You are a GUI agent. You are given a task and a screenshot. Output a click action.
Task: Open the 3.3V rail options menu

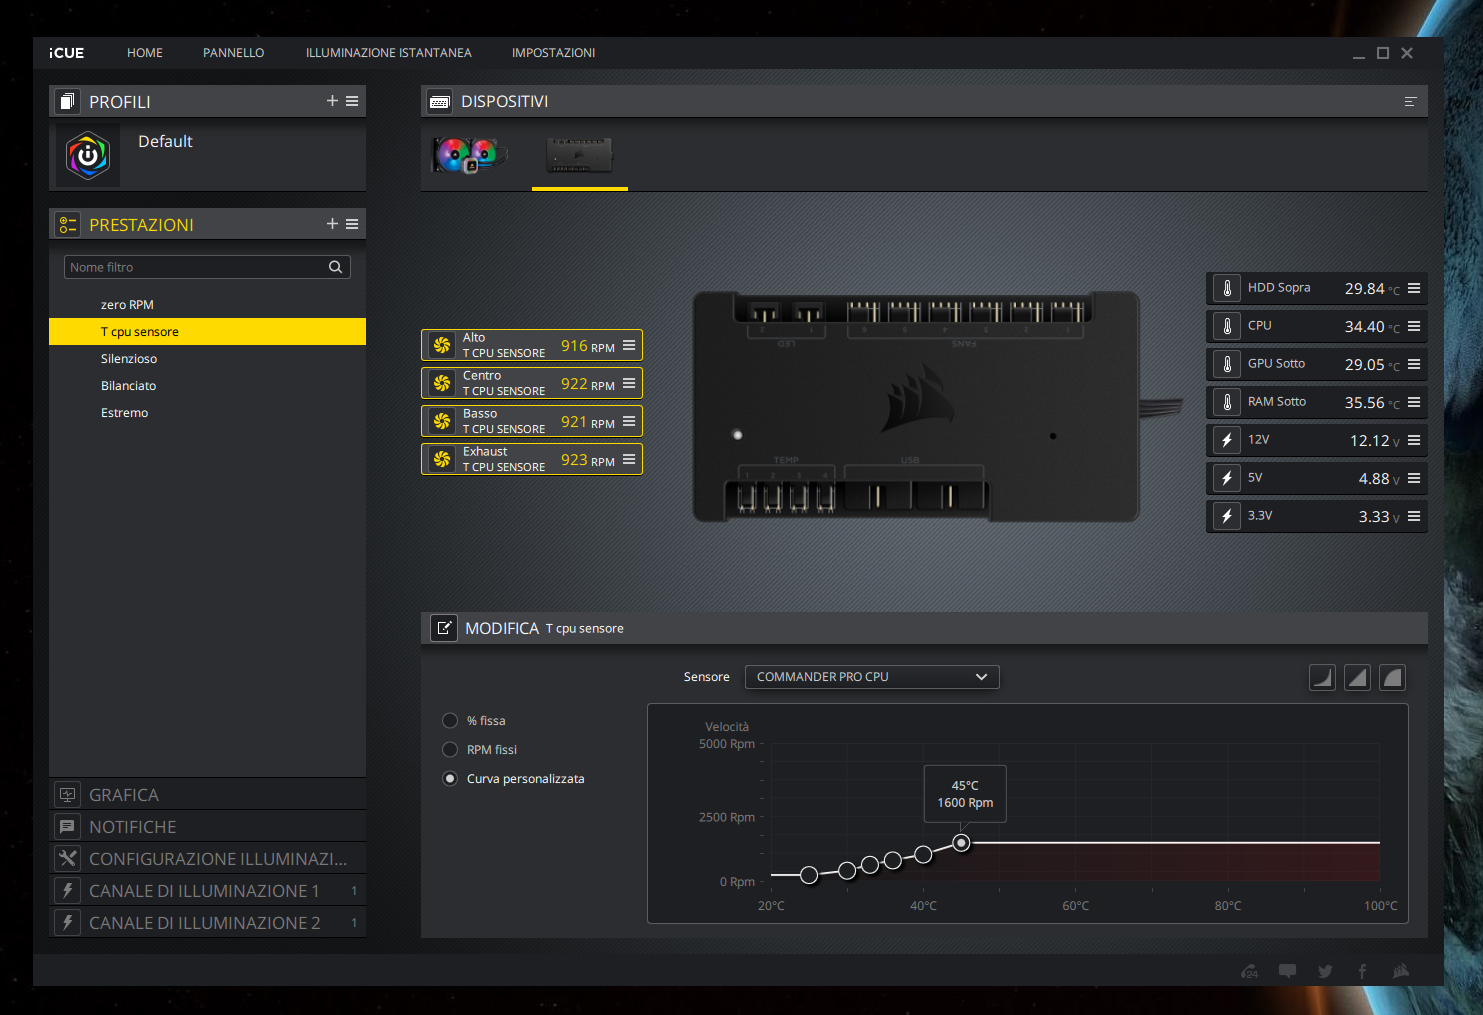[1414, 516]
